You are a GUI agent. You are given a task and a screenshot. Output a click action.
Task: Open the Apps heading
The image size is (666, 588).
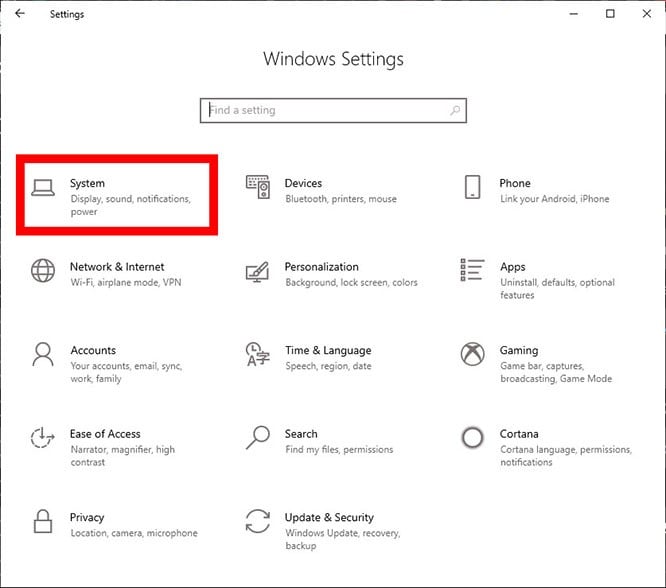point(513,267)
